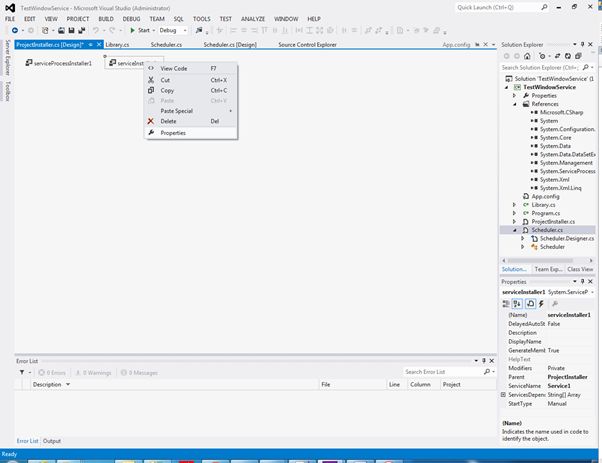Viewport: 602px width, 463px height.
Task: Toggle Categorized view in Properties panel
Action: [x=506, y=304]
